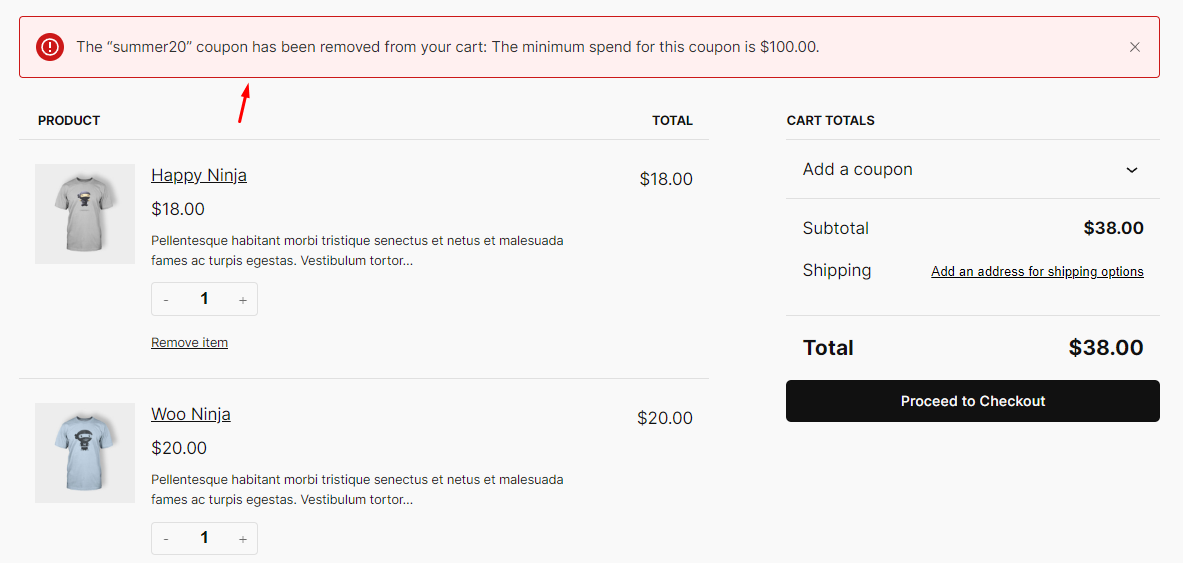Click Add an address for shipping options
This screenshot has height=563, width=1183.
coord(1037,272)
